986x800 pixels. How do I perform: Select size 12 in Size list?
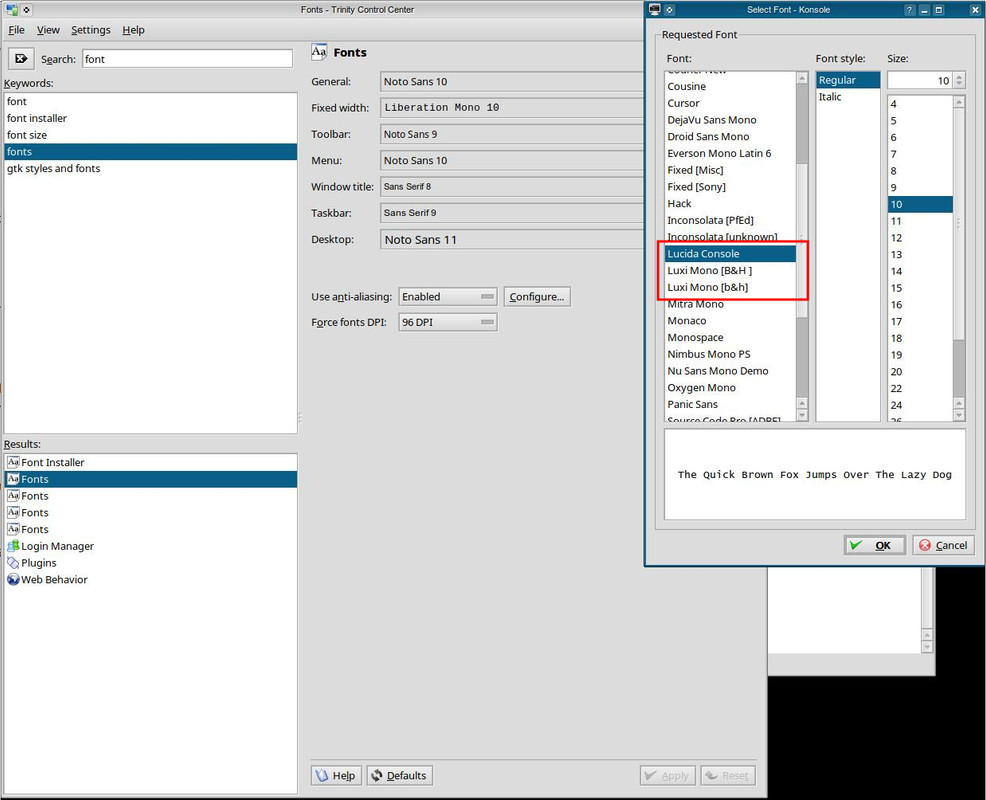921,238
